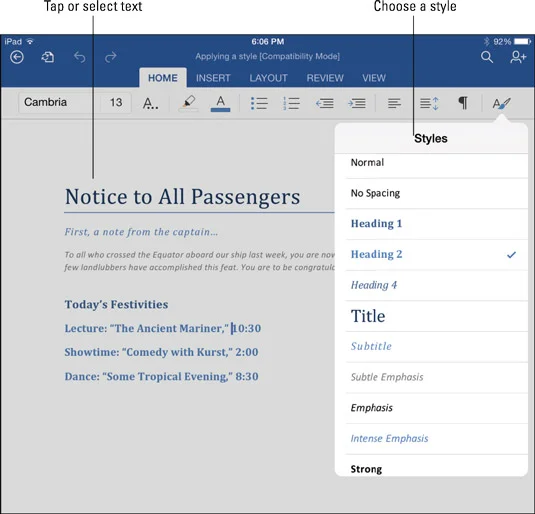The height and width of the screenshot is (514, 535).
Task: Switch to the INSERT tab
Action: [213, 78]
